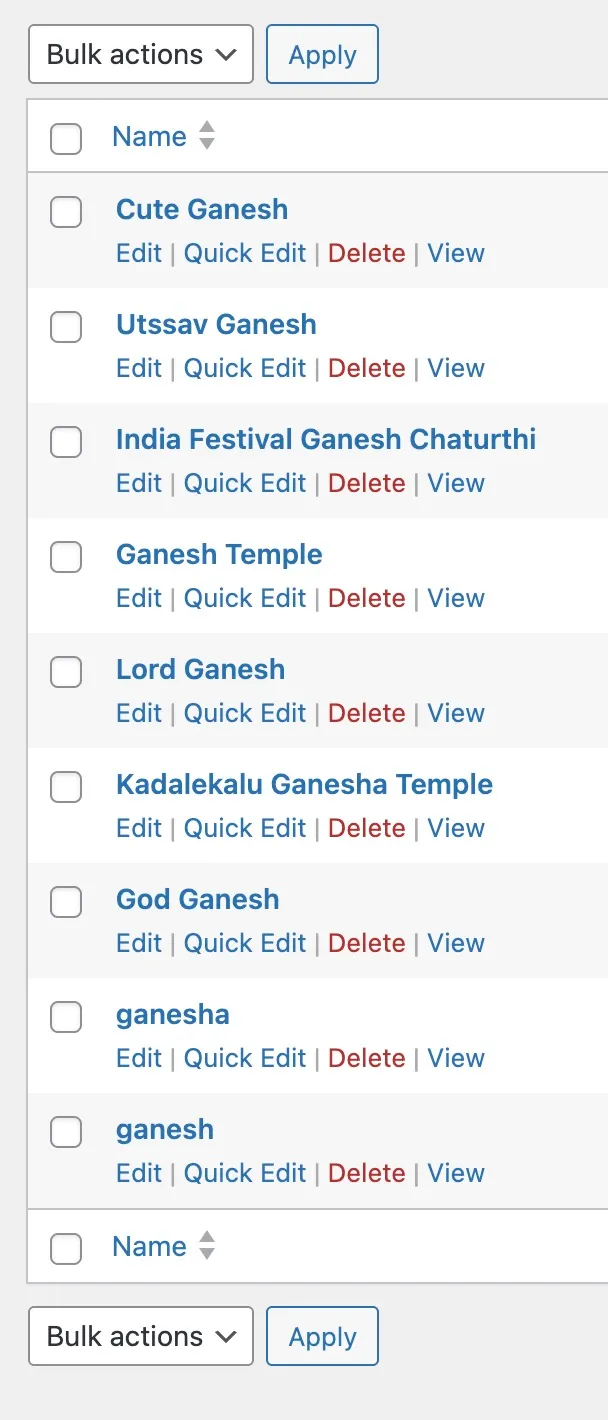Edit the God Ganesh tag
The width and height of the screenshot is (608, 1420).
[138, 943]
